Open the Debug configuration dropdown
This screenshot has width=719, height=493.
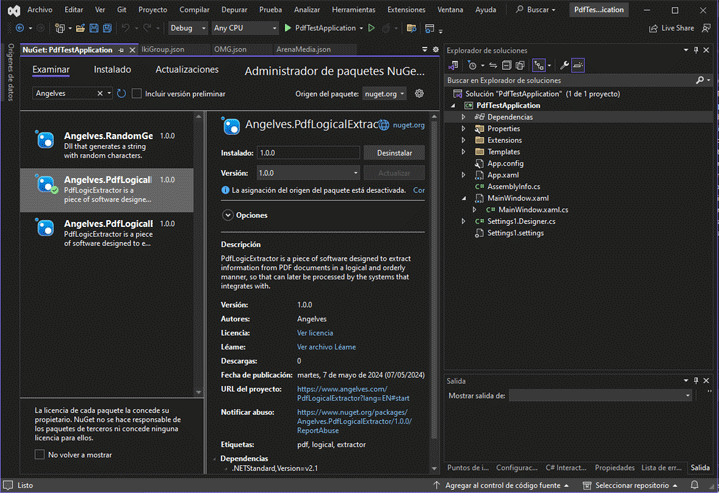pyautogui.click(x=188, y=28)
